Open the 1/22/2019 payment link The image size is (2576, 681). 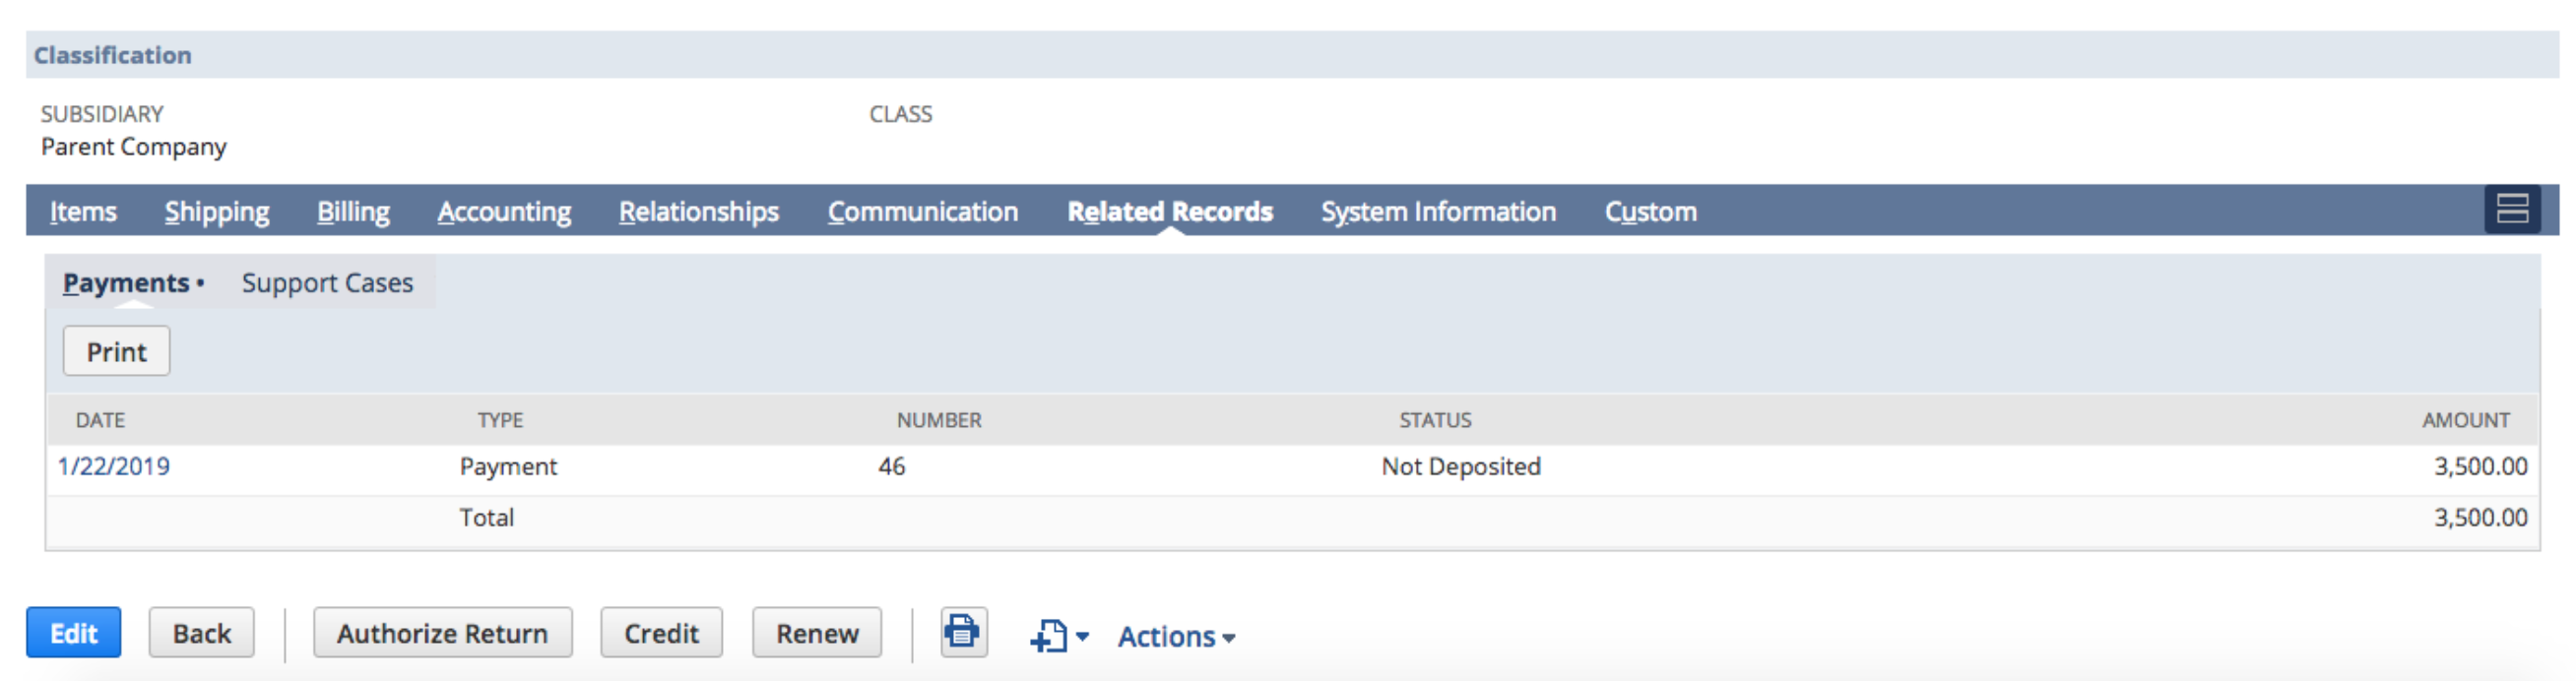pos(114,466)
